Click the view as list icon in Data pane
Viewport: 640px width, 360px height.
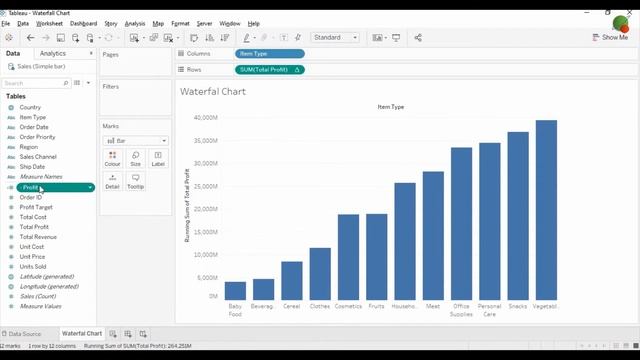pyautogui.click(x=77, y=83)
